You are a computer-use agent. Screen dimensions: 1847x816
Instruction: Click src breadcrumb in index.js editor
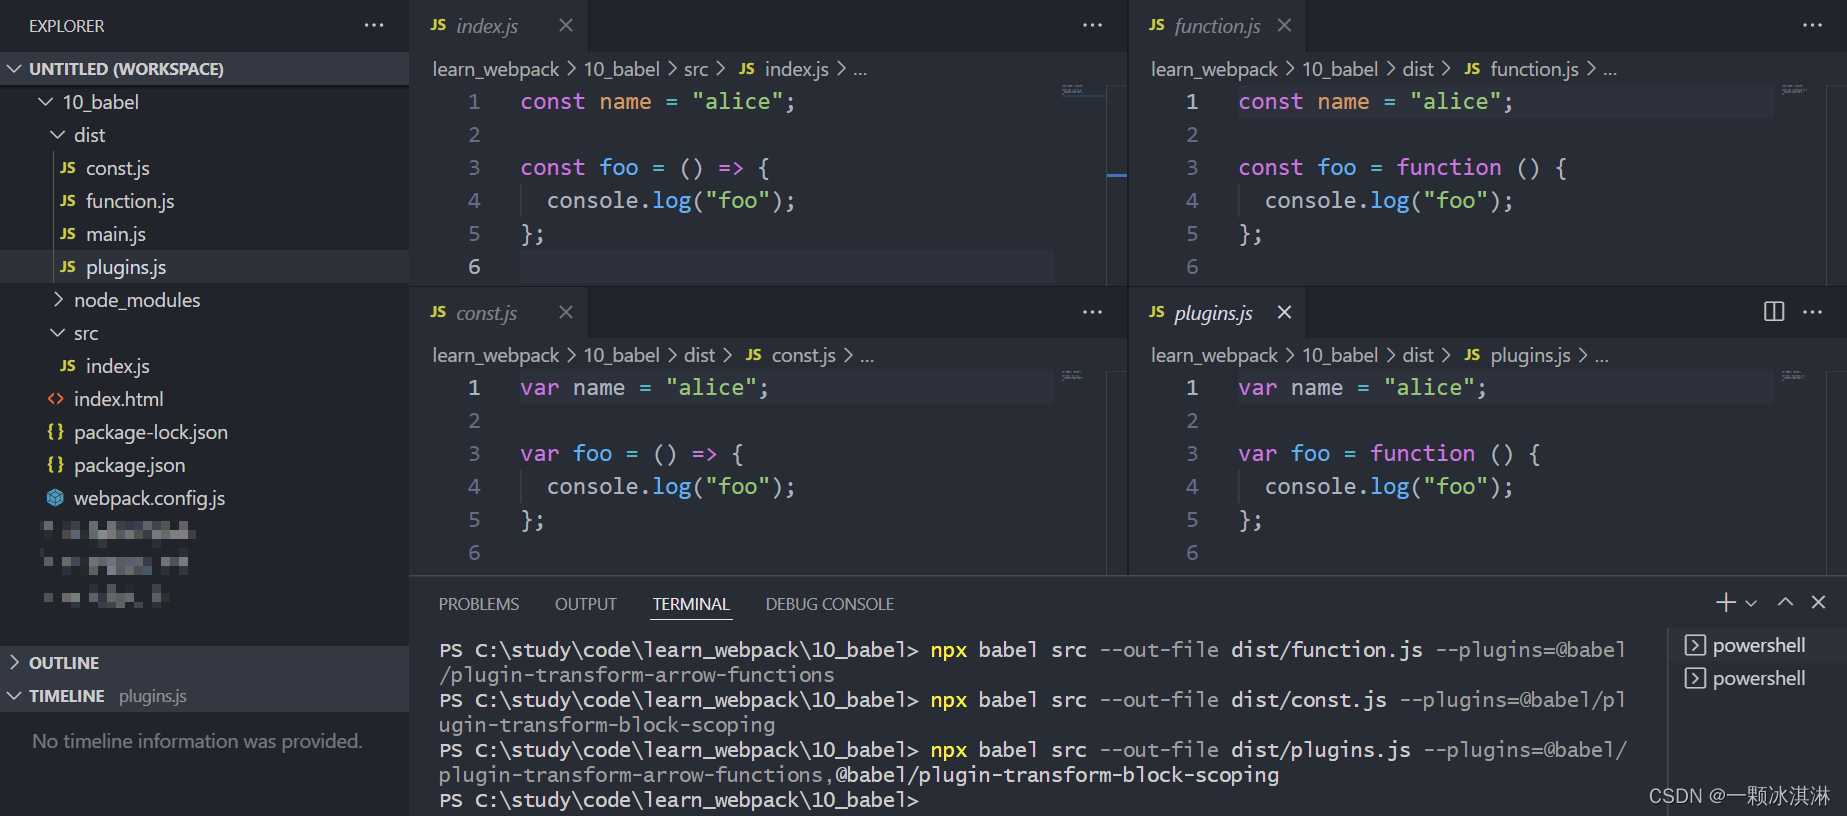(696, 69)
